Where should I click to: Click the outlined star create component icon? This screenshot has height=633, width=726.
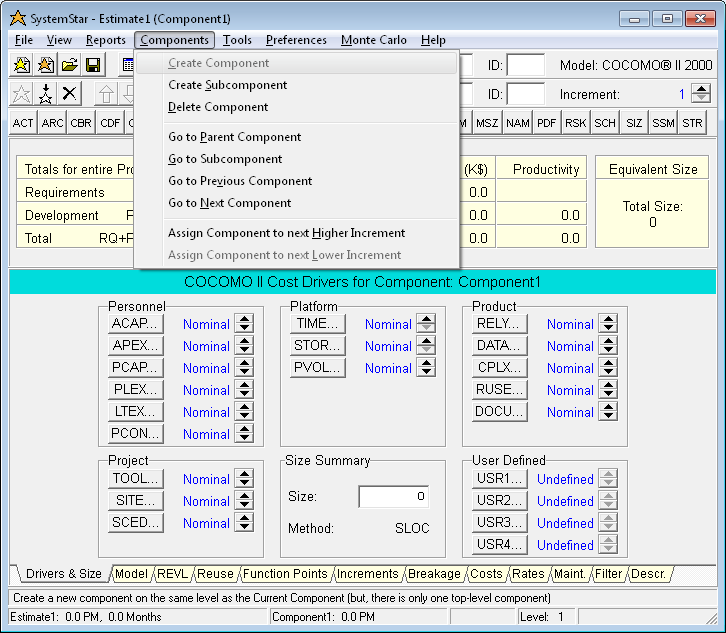point(22,94)
